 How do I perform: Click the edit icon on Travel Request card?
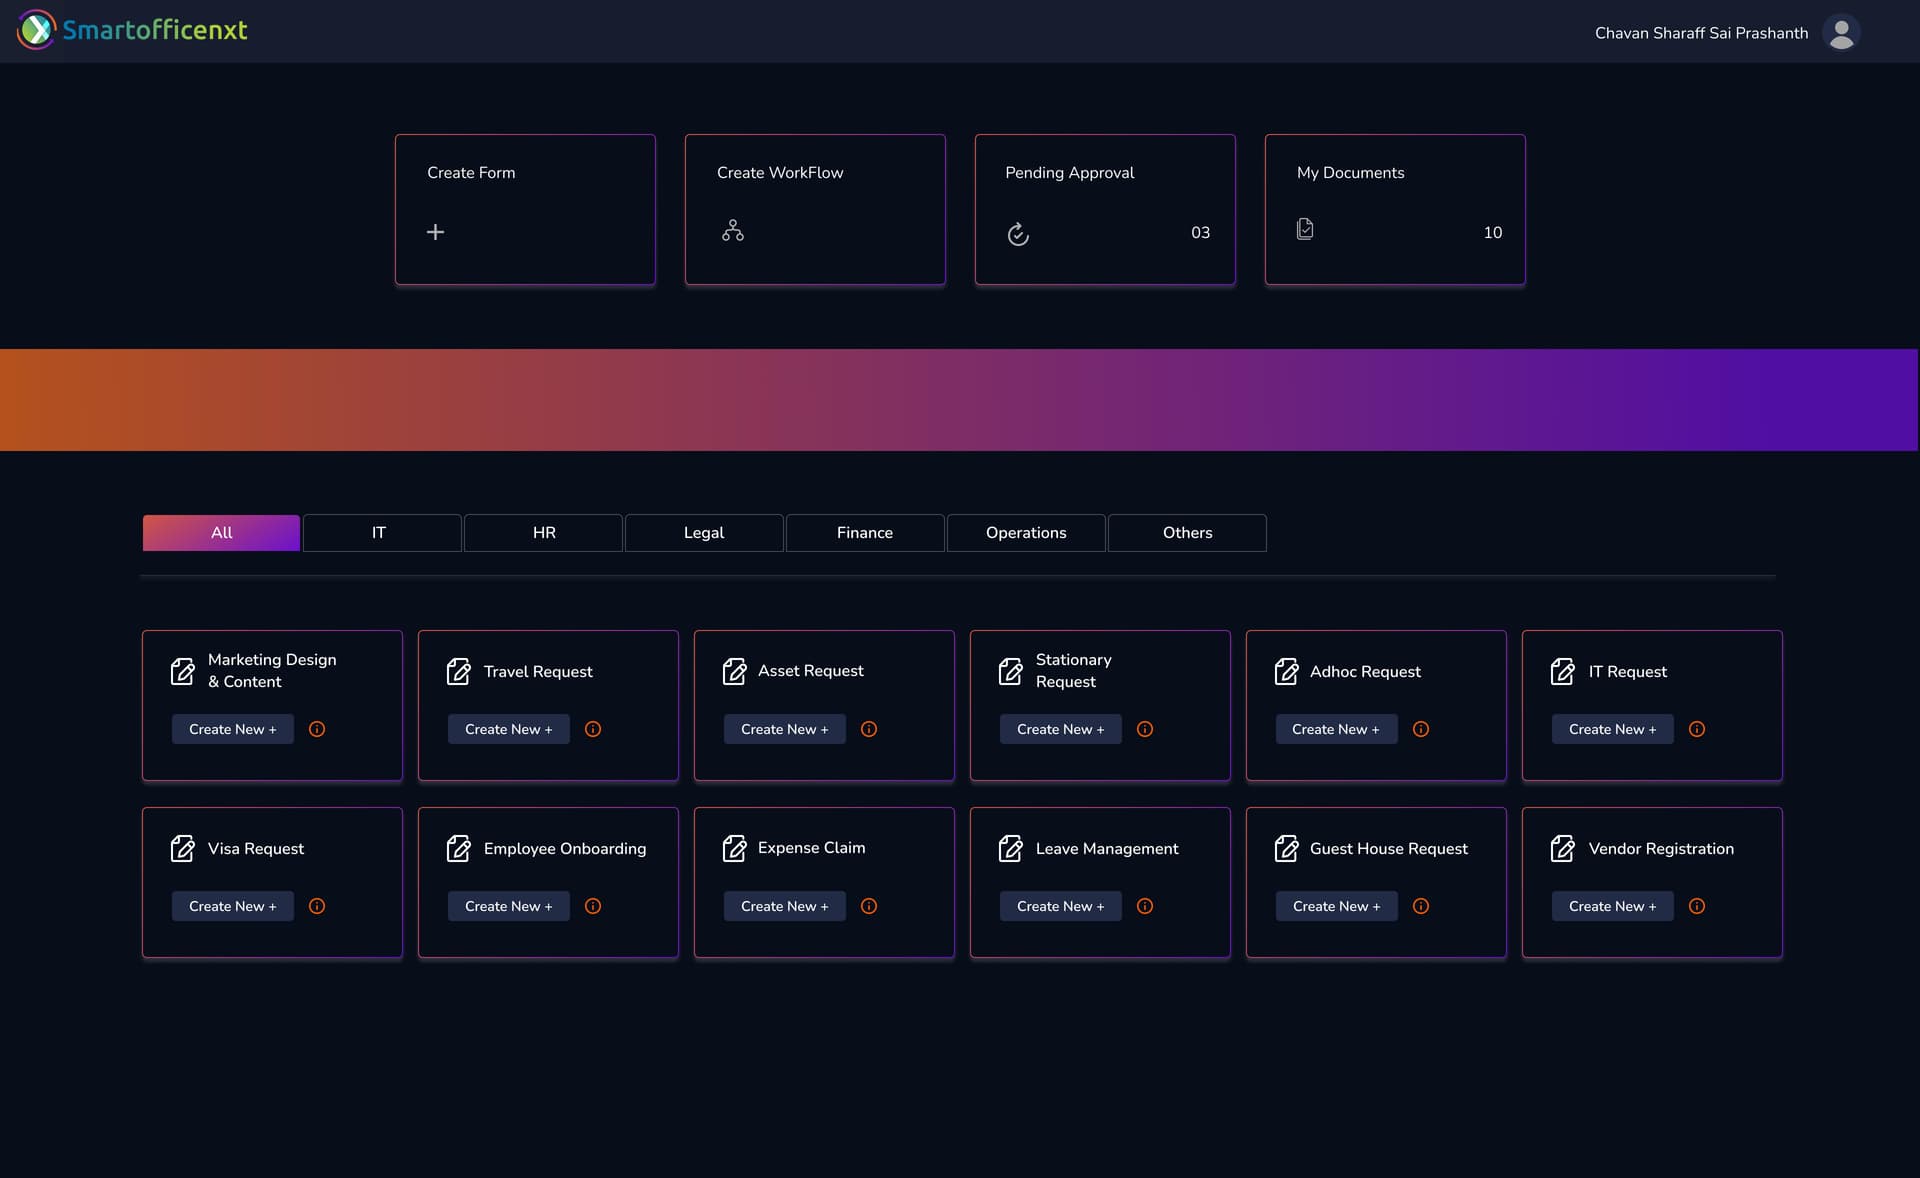click(x=459, y=672)
